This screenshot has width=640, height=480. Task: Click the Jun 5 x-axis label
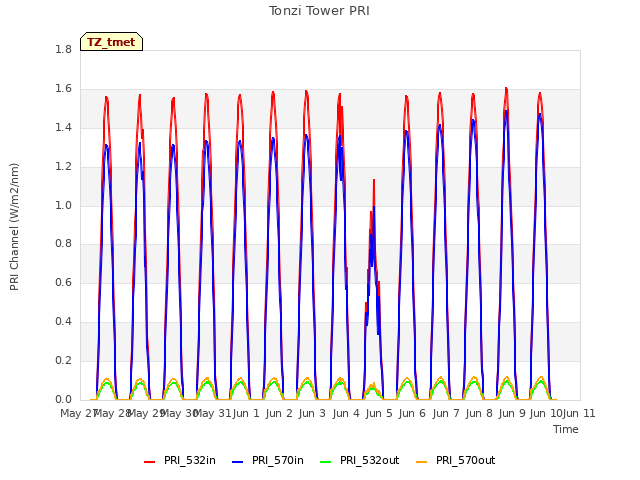pyautogui.click(x=379, y=413)
